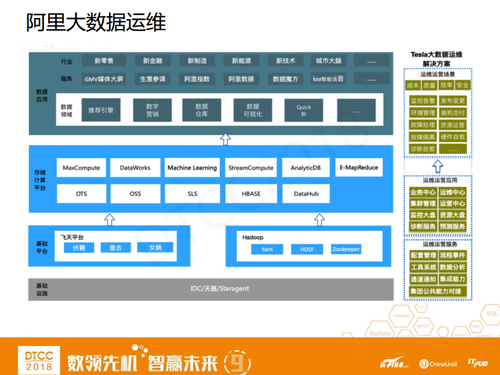Select the MaxCompute box
The image size is (500, 375).
coord(81,168)
